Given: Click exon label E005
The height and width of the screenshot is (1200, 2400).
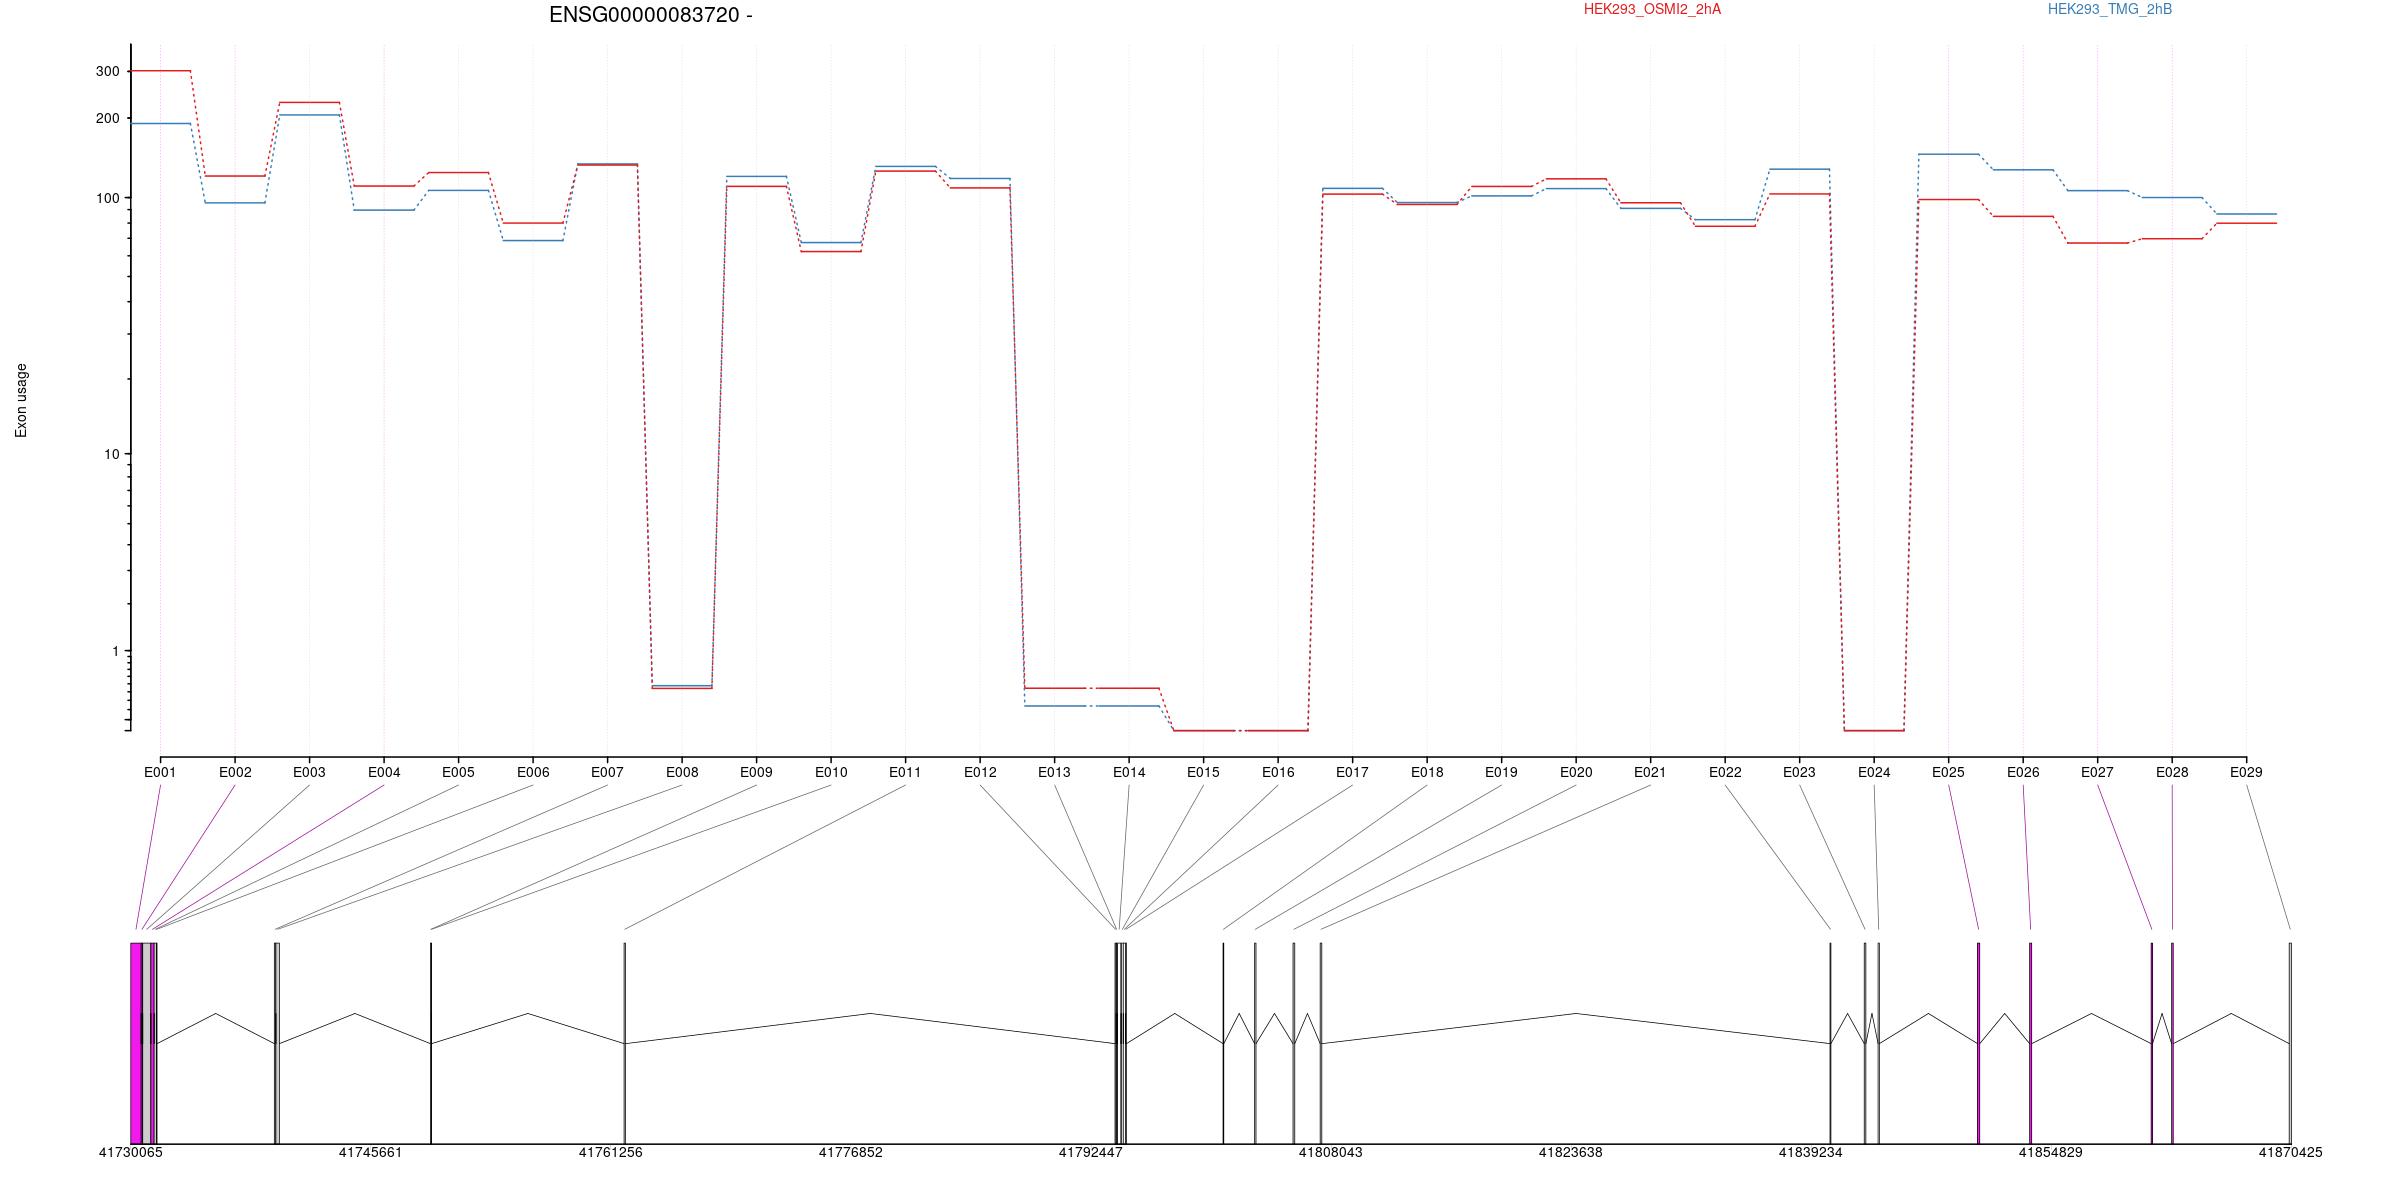Looking at the screenshot, I should pyautogui.click(x=458, y=772).
